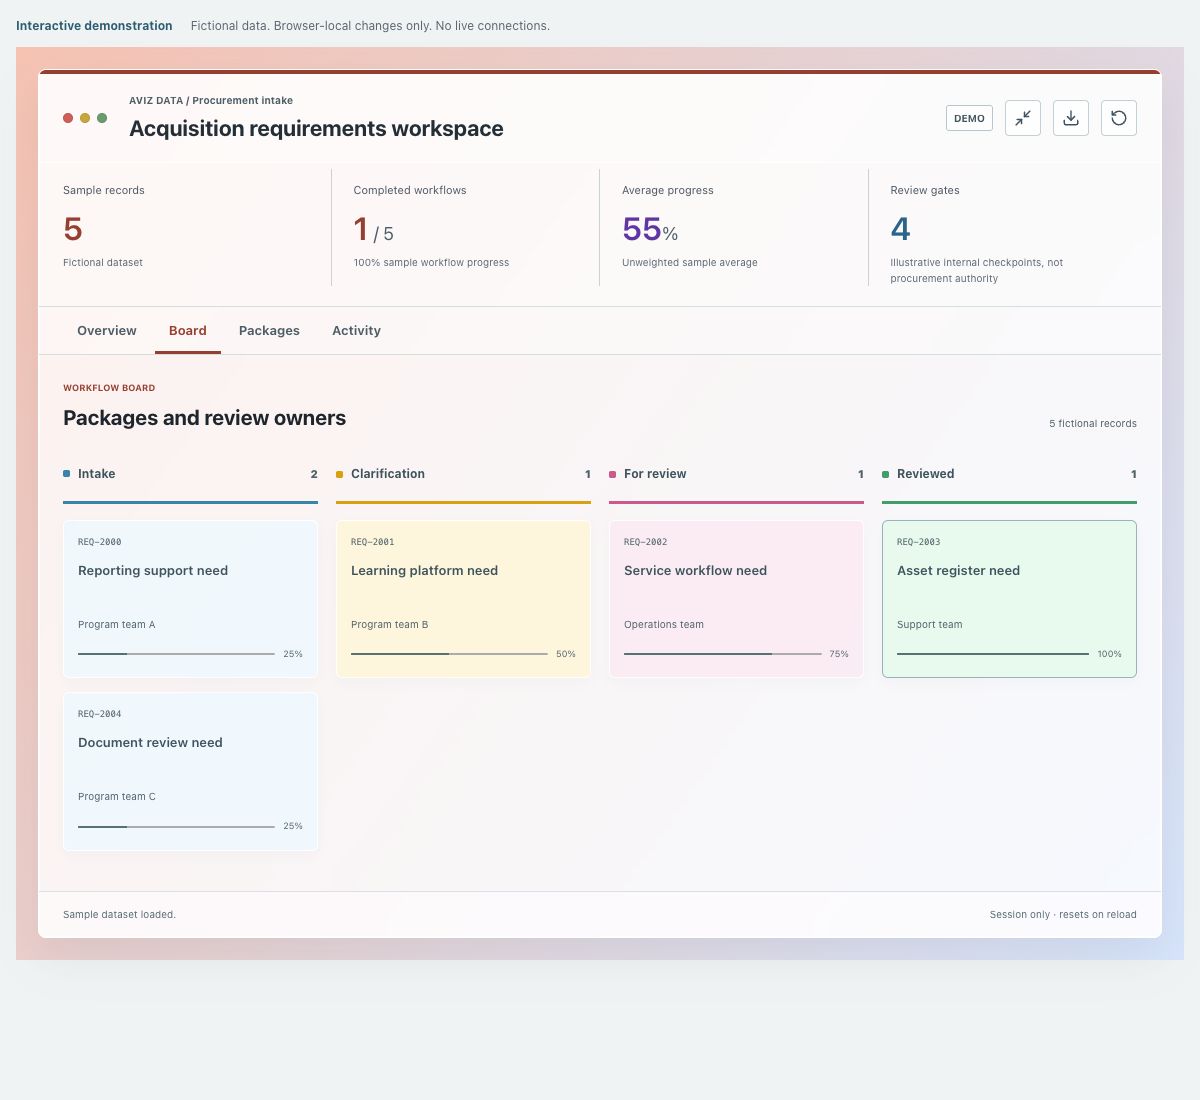Viewport: 1200px width, 1100px height.
Task: Click the 'Program team C' owner label
Action: pos(117,797)
